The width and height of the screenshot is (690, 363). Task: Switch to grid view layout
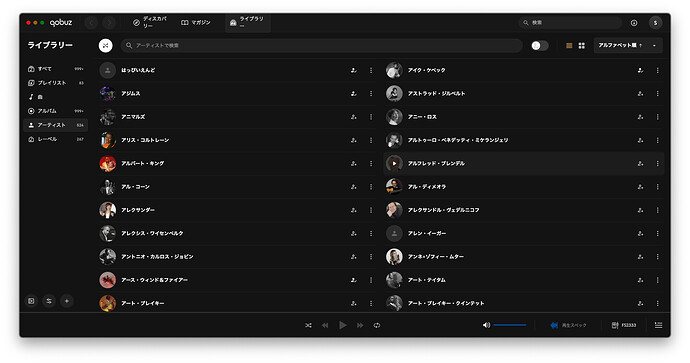point(581,45)
